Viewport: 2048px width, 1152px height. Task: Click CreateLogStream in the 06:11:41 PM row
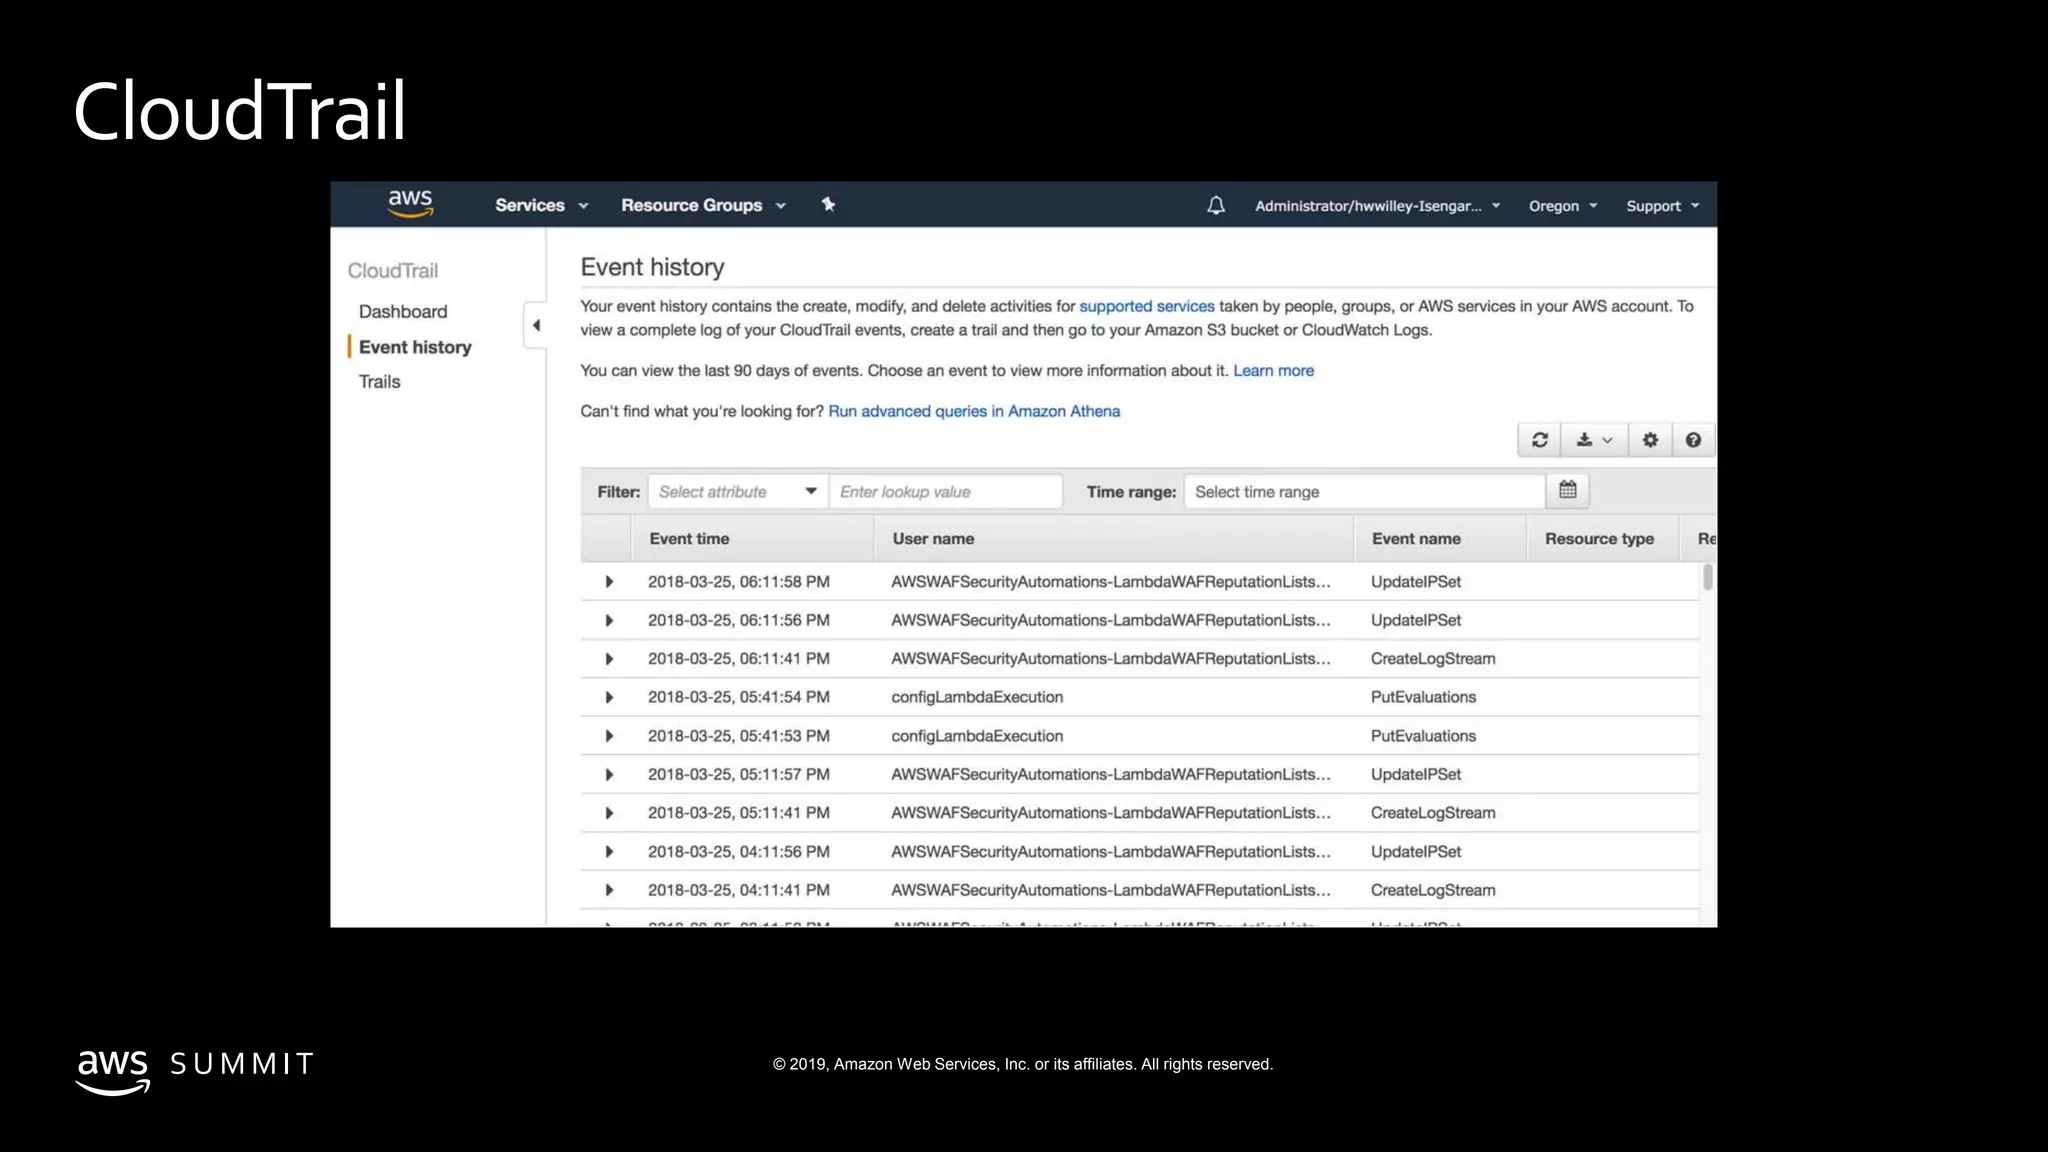1433,659
